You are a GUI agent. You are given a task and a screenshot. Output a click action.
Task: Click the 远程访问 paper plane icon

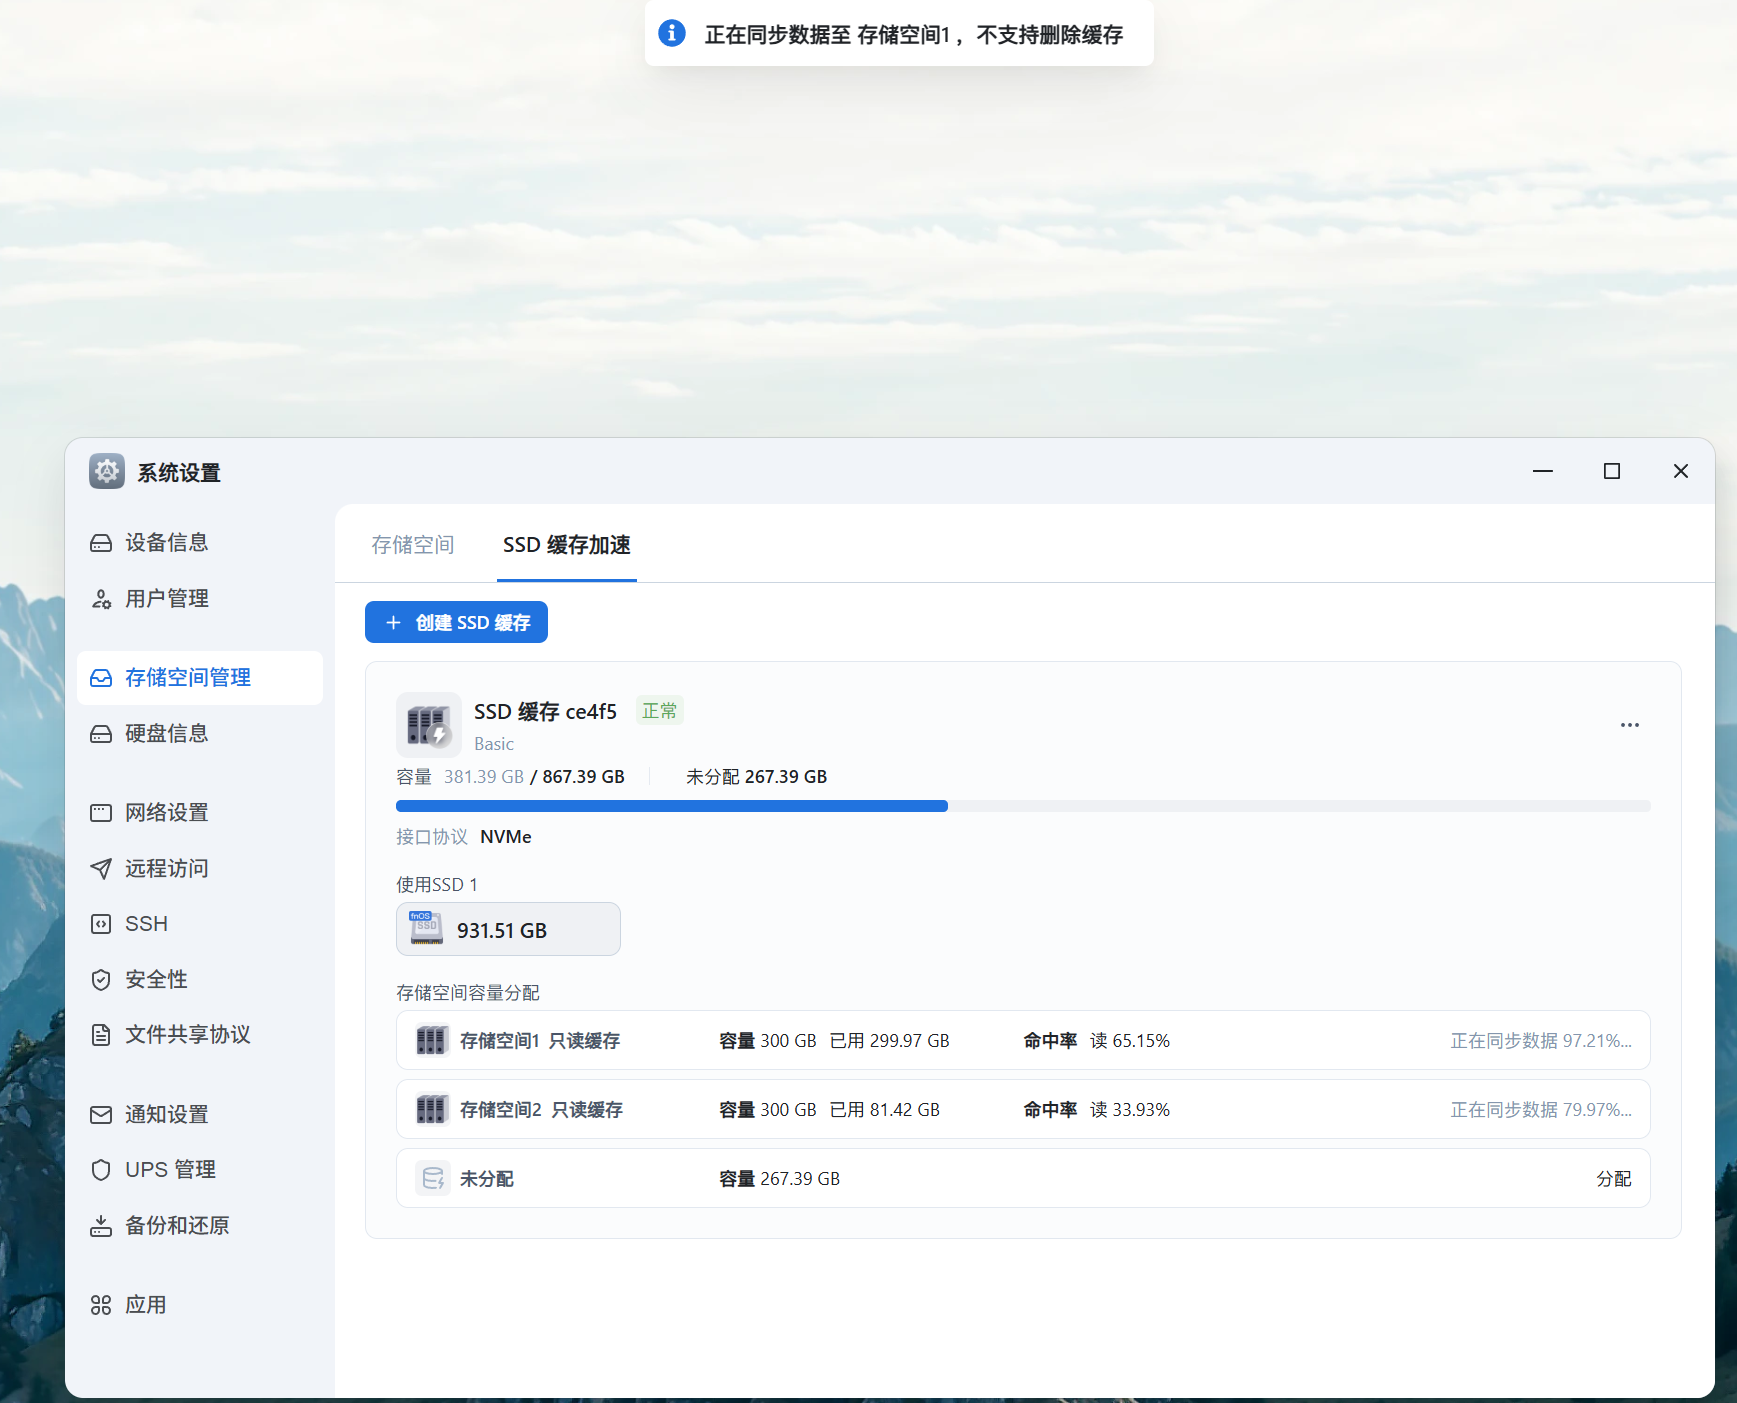101,868
